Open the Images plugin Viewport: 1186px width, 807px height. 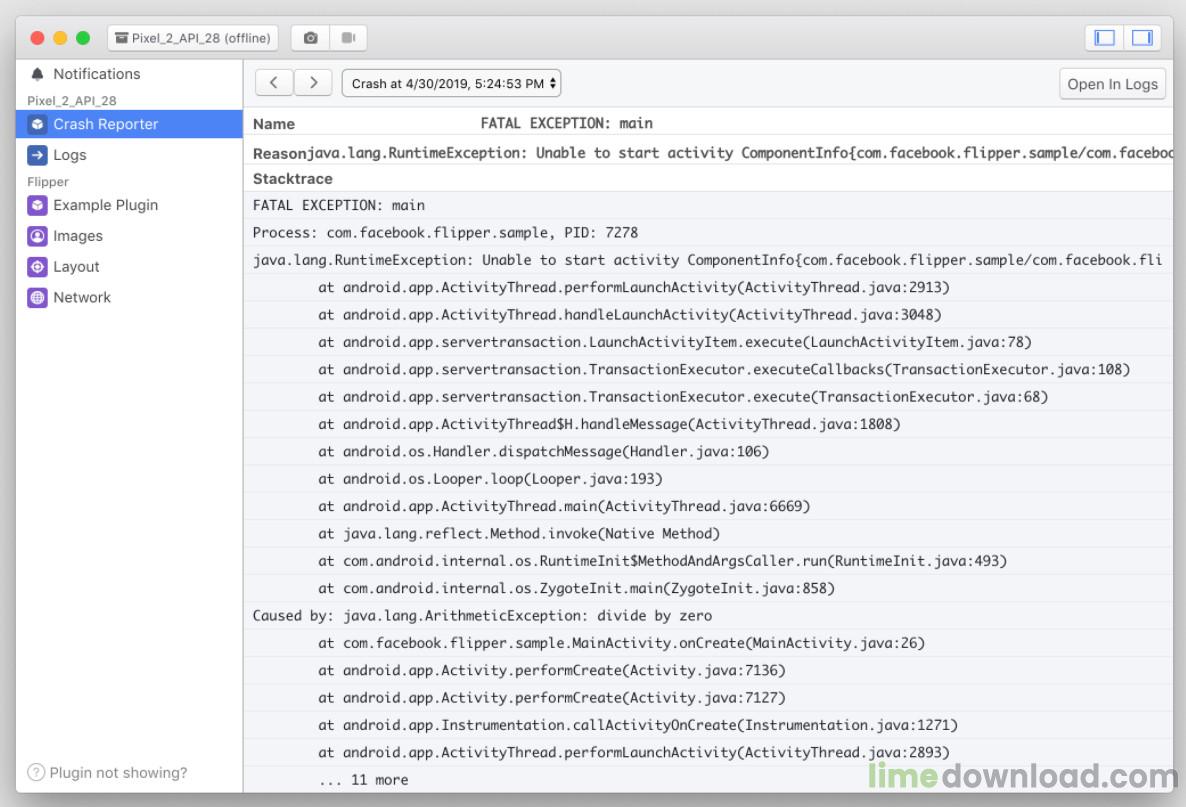pyautogui.click(x=77, y=236)
